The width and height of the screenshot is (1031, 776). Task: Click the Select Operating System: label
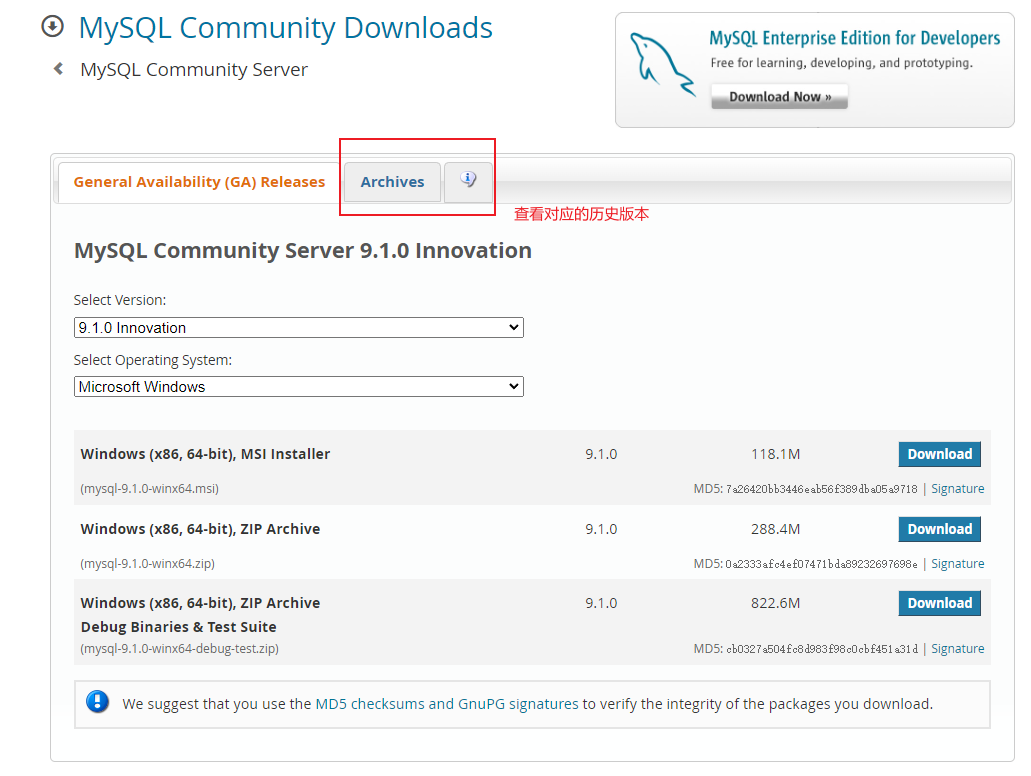(153, 360)
